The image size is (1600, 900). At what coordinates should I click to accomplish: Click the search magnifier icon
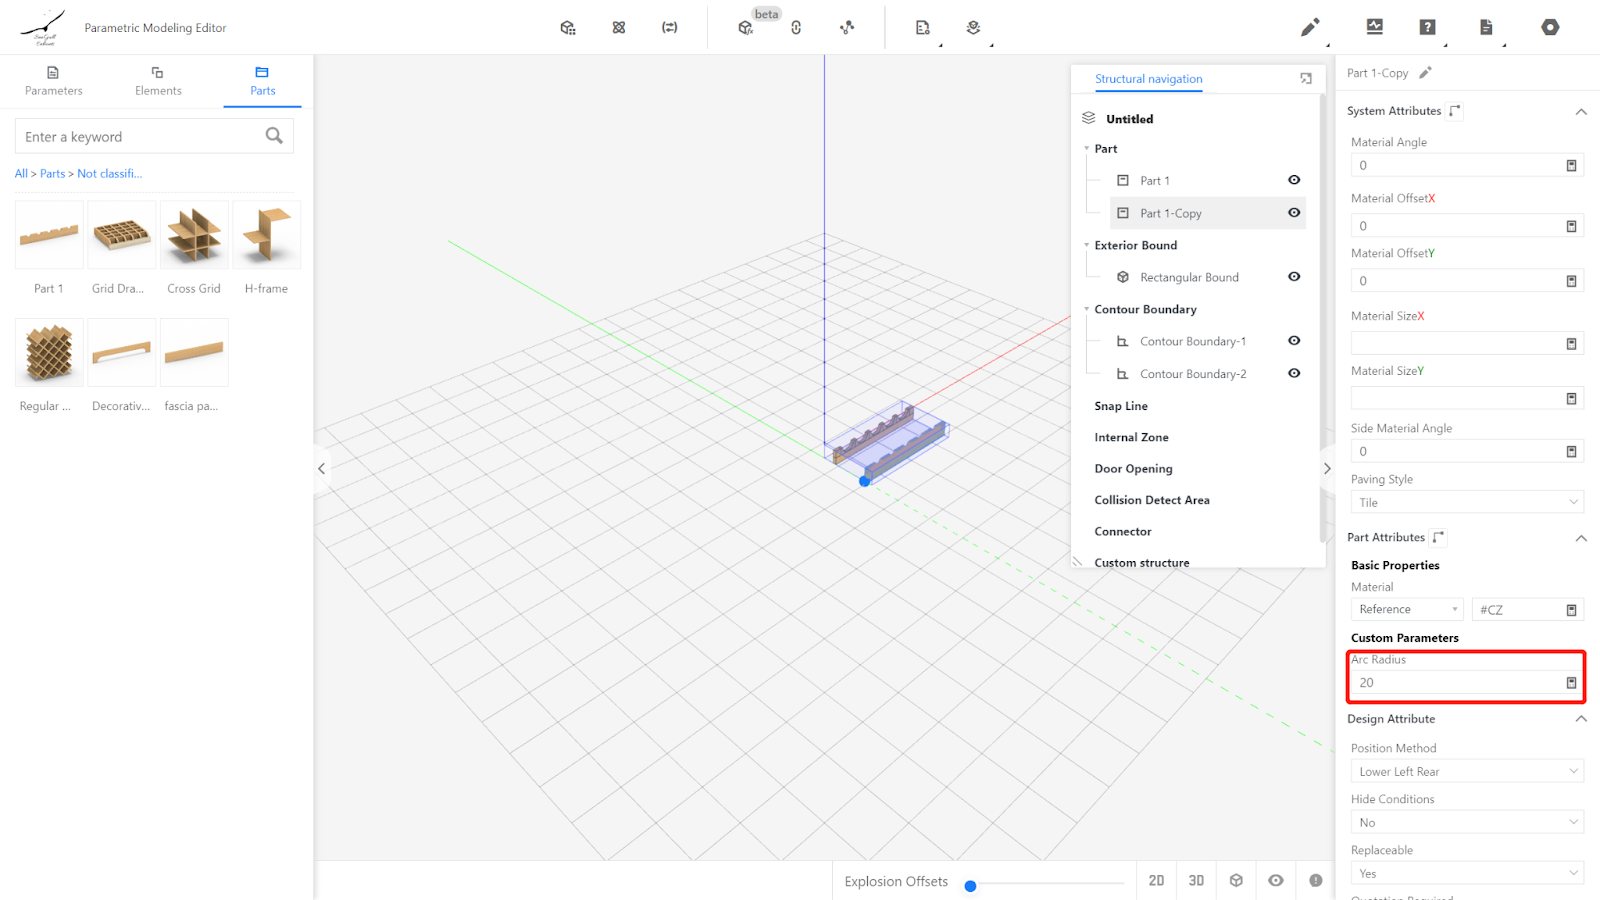coord(274,136)
